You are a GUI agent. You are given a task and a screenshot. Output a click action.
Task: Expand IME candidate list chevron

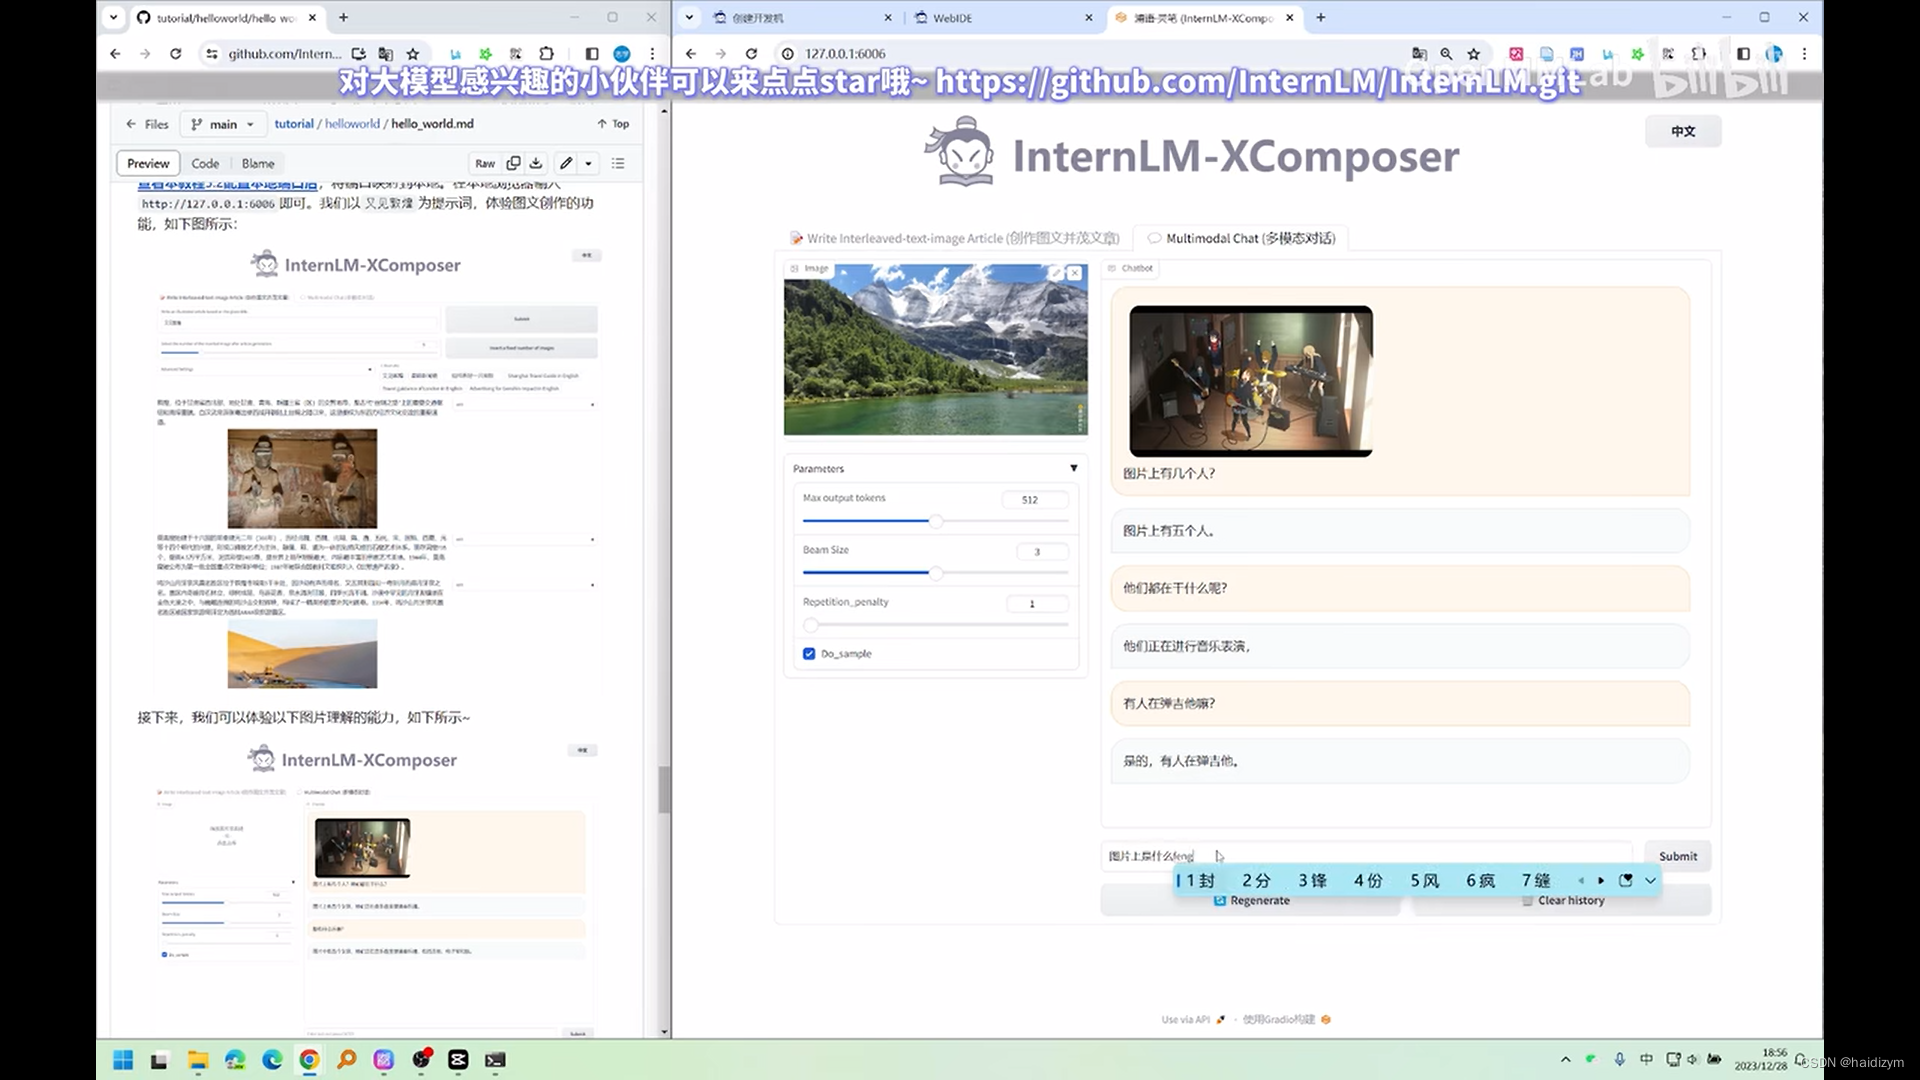1651,881
